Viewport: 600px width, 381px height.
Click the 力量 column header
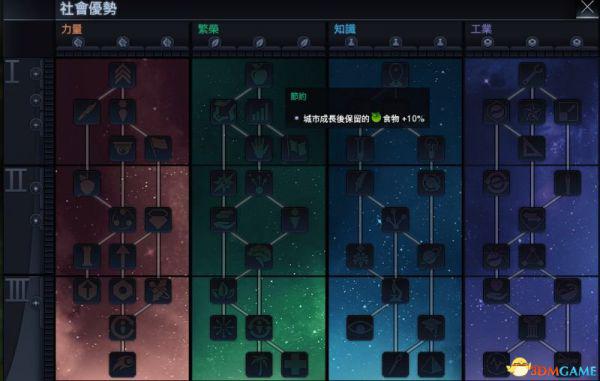tap(72, 29)
